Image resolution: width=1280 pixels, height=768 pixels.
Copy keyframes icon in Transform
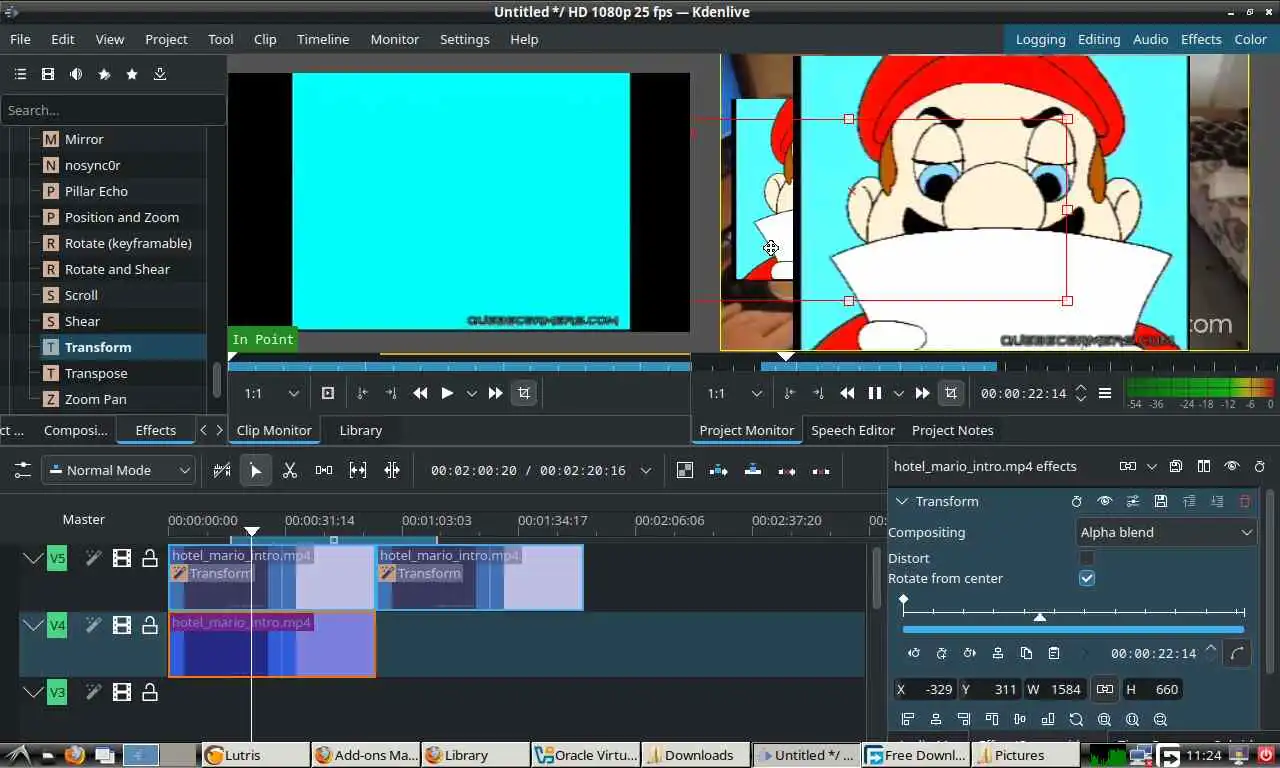[1026, 653]
